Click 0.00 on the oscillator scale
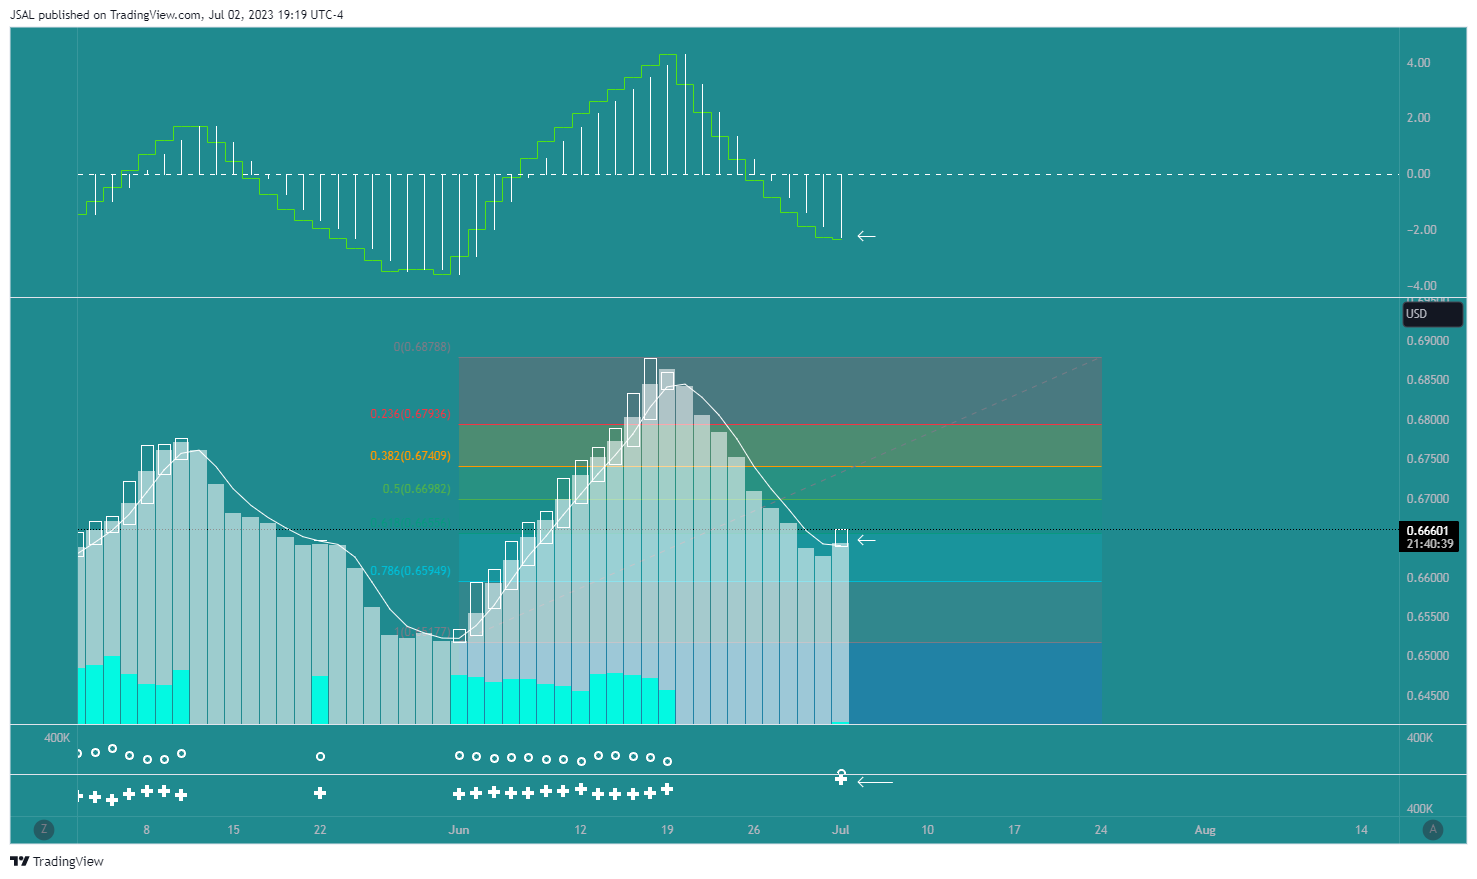Viewport: 1477px width, 879px height. [1418, 174]
